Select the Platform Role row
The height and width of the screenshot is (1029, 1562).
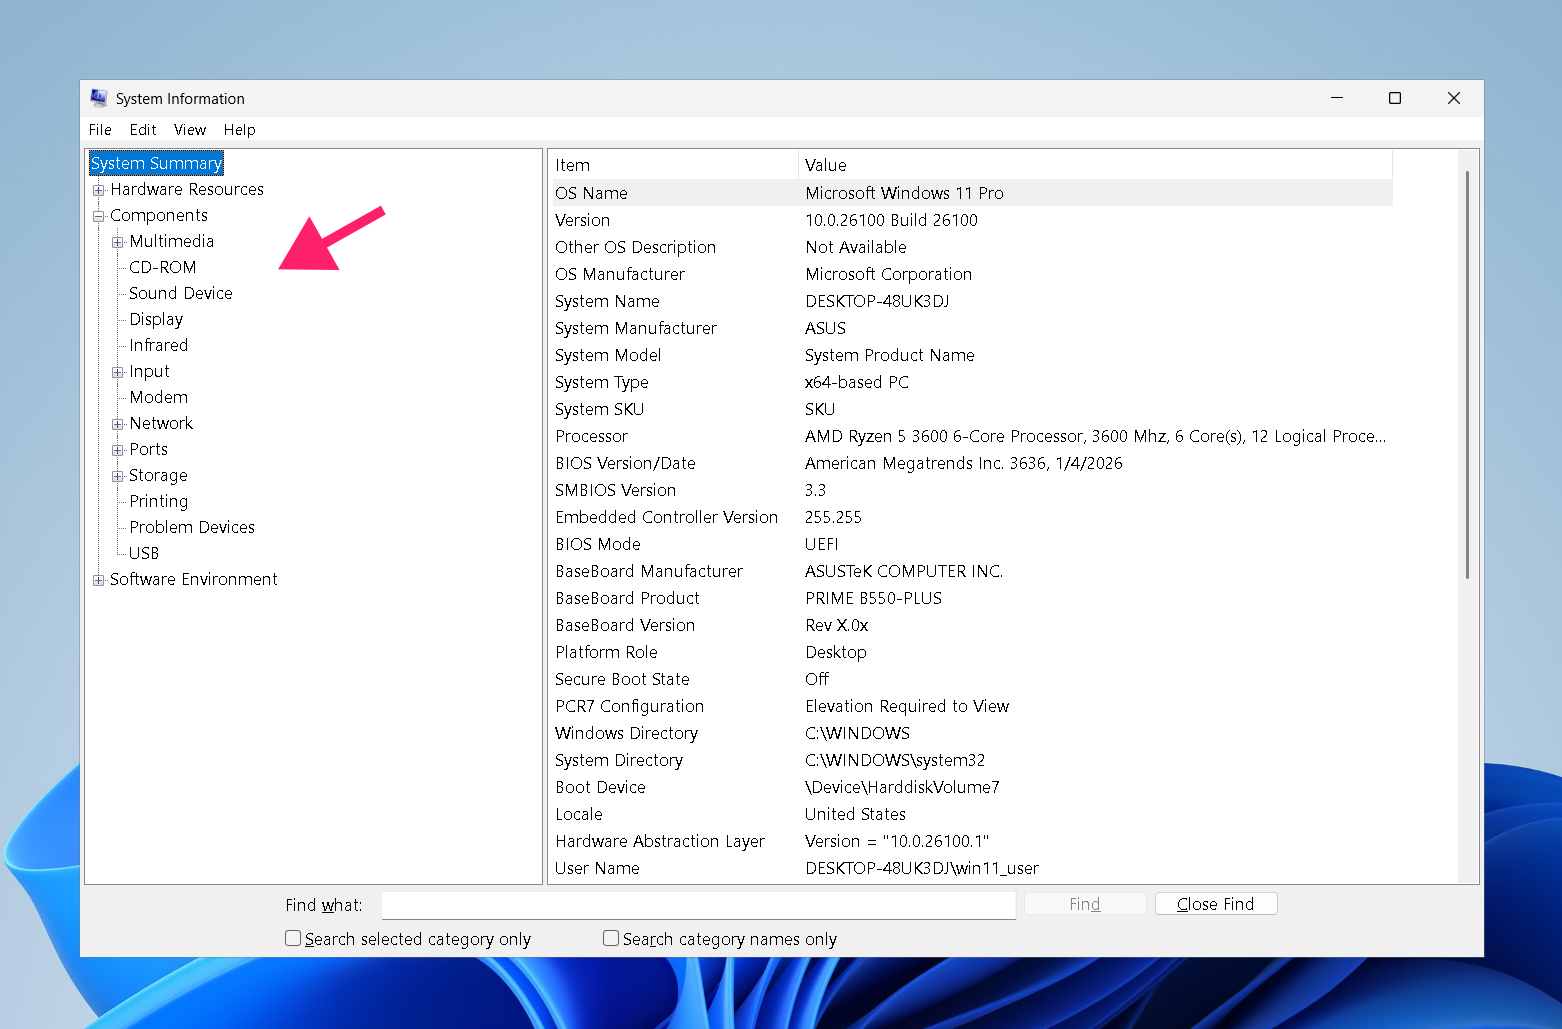point(972,652)
